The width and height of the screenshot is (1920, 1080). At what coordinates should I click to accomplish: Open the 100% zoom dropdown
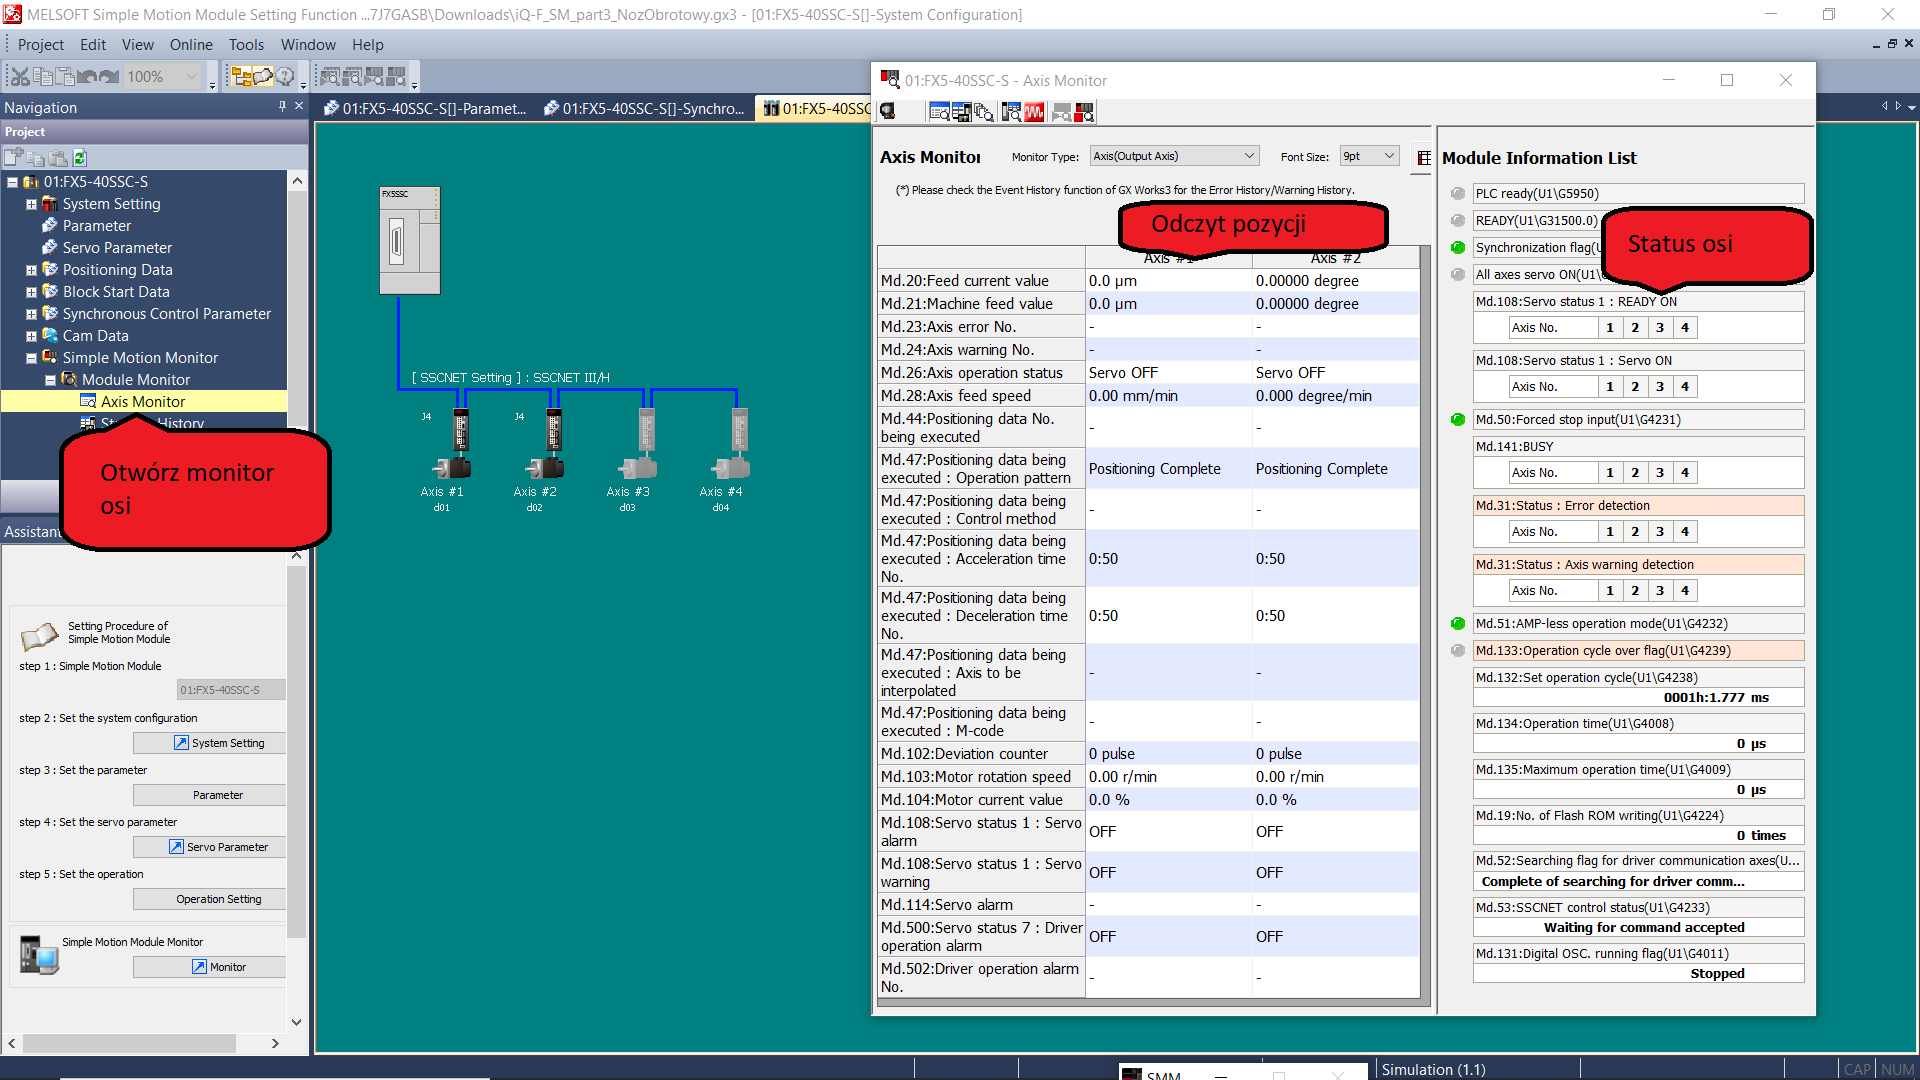[163, 76]
